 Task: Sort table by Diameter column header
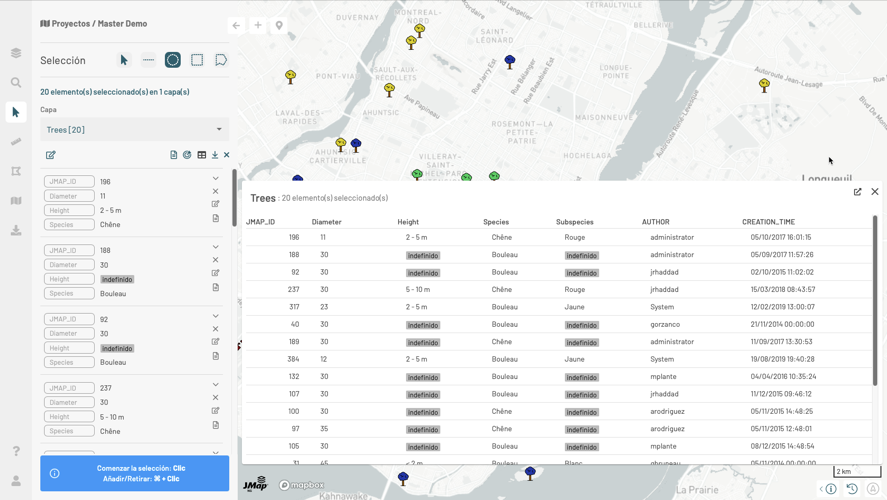click(x=327, y=222)
